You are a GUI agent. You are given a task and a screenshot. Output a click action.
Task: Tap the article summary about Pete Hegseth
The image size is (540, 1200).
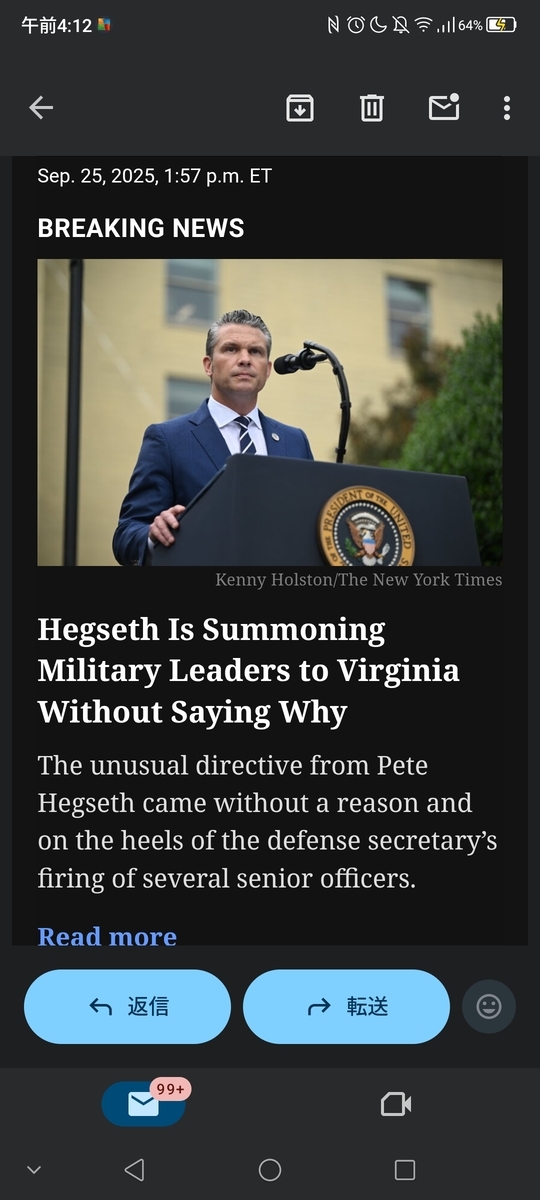pos(268,822)
